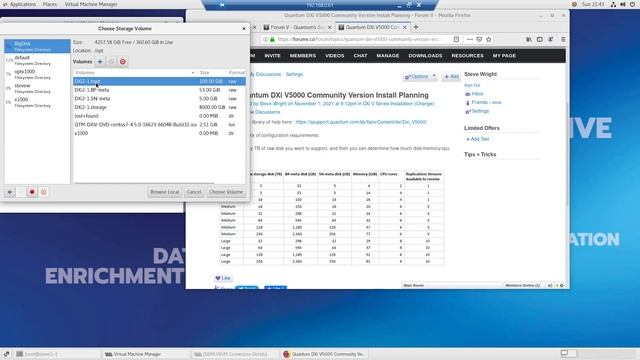This screenshot has width=640, height=360.
Task: Open MANAGE in forum navigation
Action: pos(388,56)
